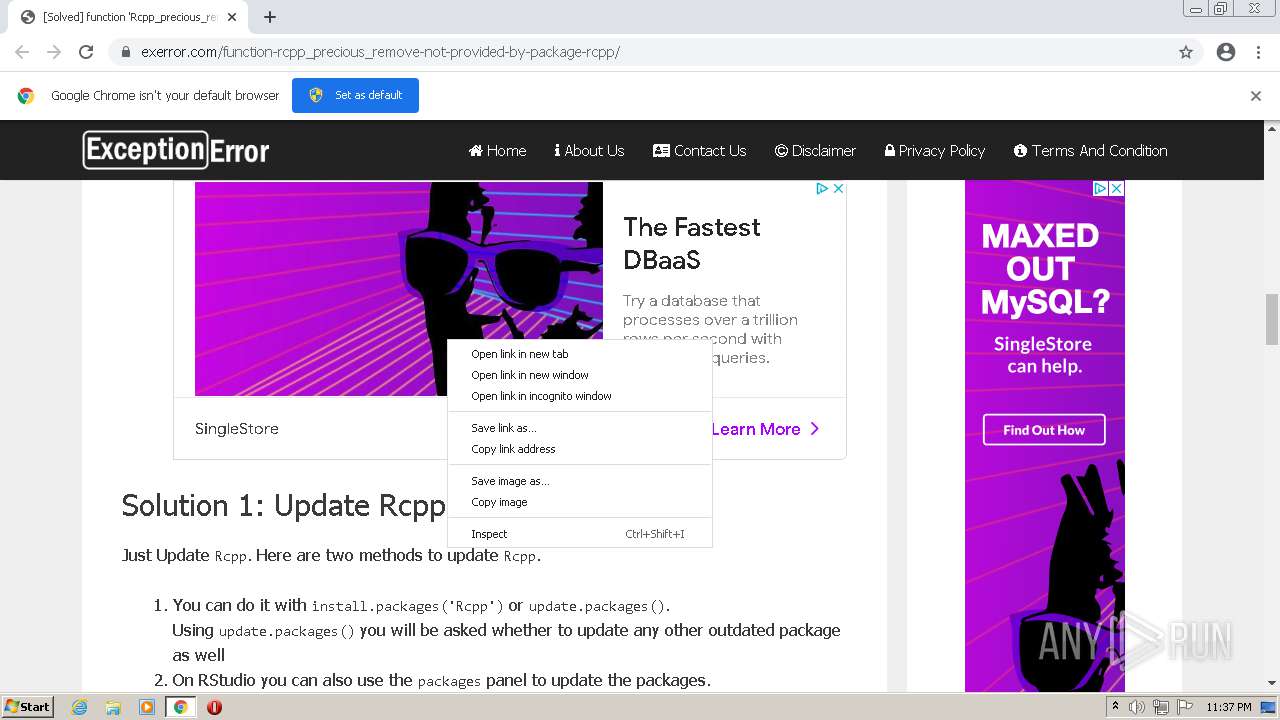Viewport: 1280px width, 720px height.
Task: Click the scrollbar down arrow
Action: [1272, 683]
